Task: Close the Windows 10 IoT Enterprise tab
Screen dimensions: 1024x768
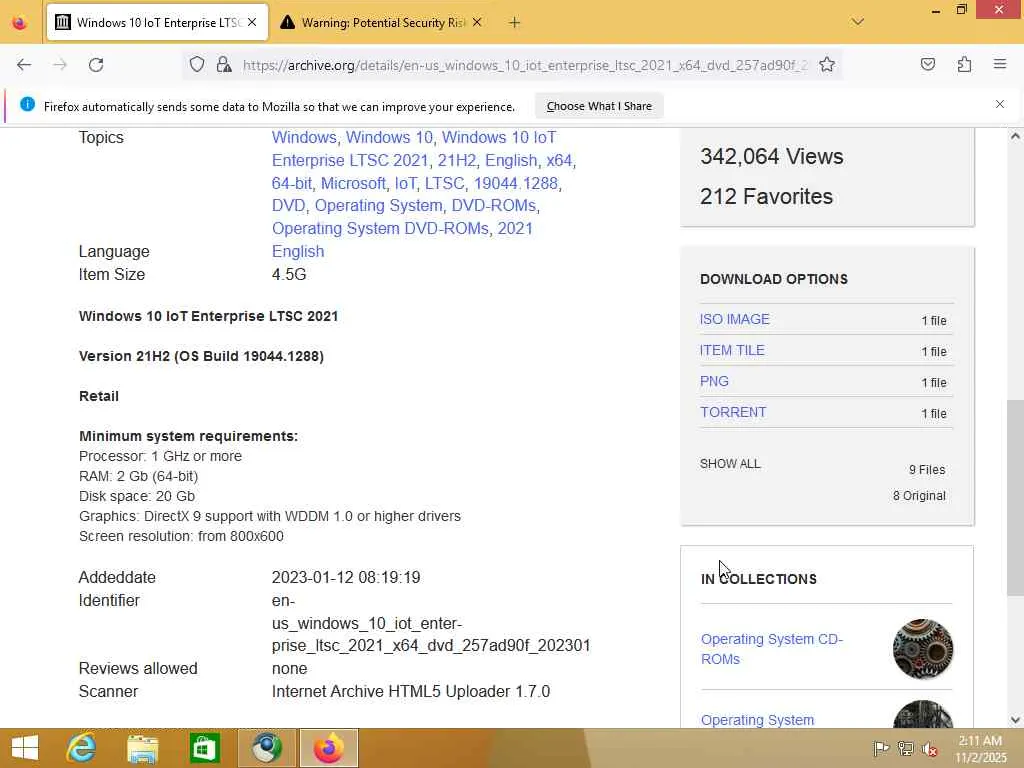Action: [252, 22]
